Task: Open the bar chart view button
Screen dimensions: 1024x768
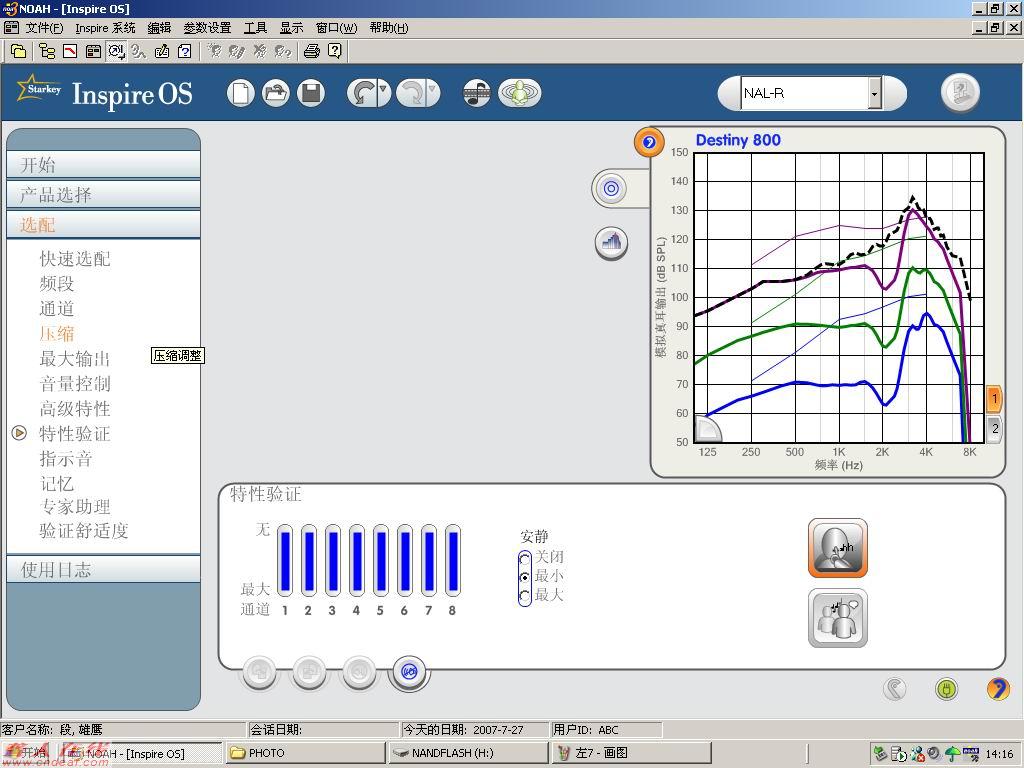Action: [x=611, y=243]
